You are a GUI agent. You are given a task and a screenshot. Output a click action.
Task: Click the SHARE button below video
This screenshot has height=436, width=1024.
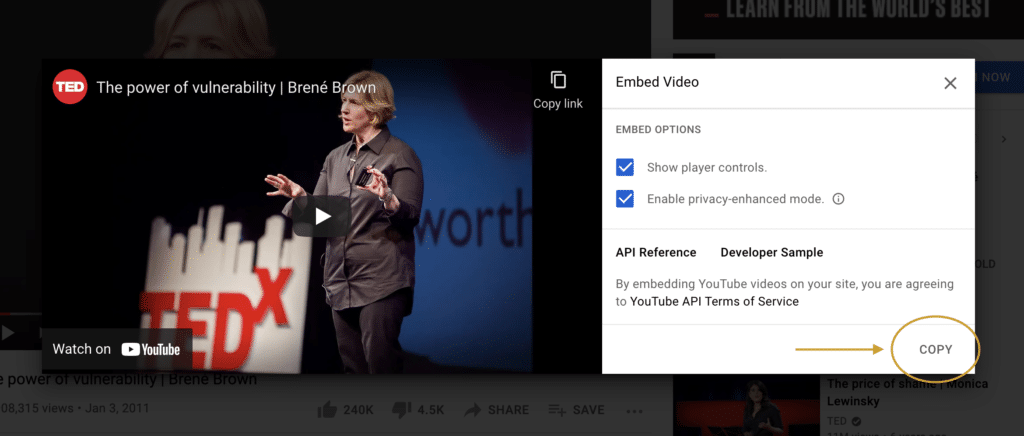497,410
